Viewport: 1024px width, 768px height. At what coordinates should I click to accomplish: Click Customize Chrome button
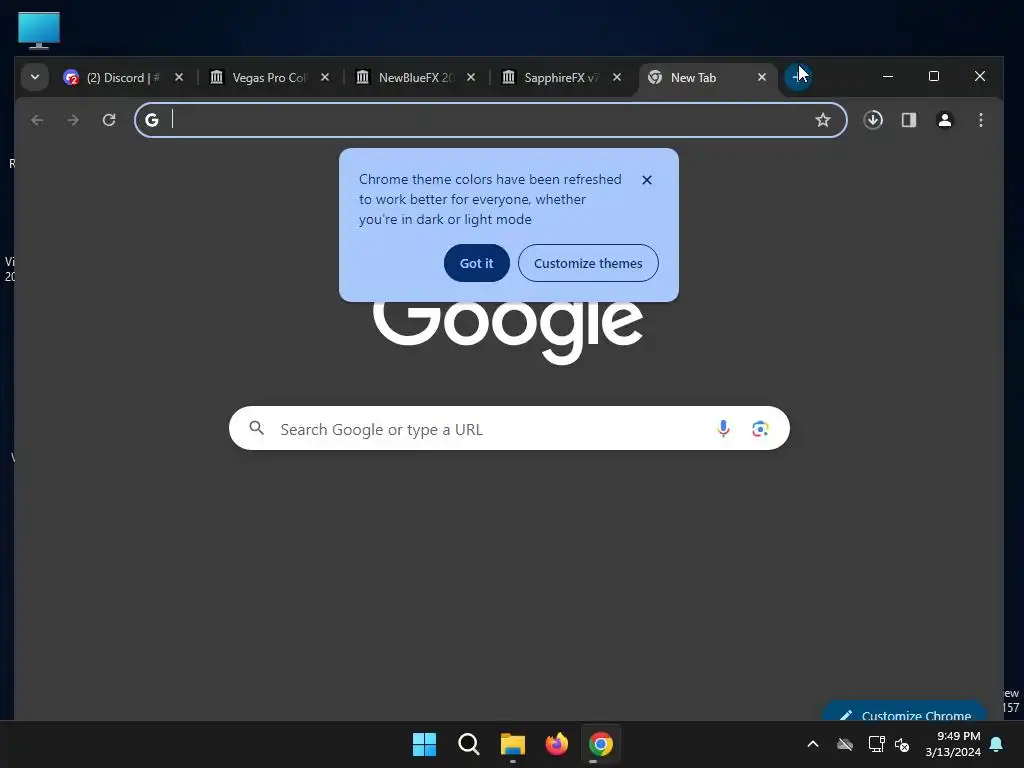(x=905, y=712)
